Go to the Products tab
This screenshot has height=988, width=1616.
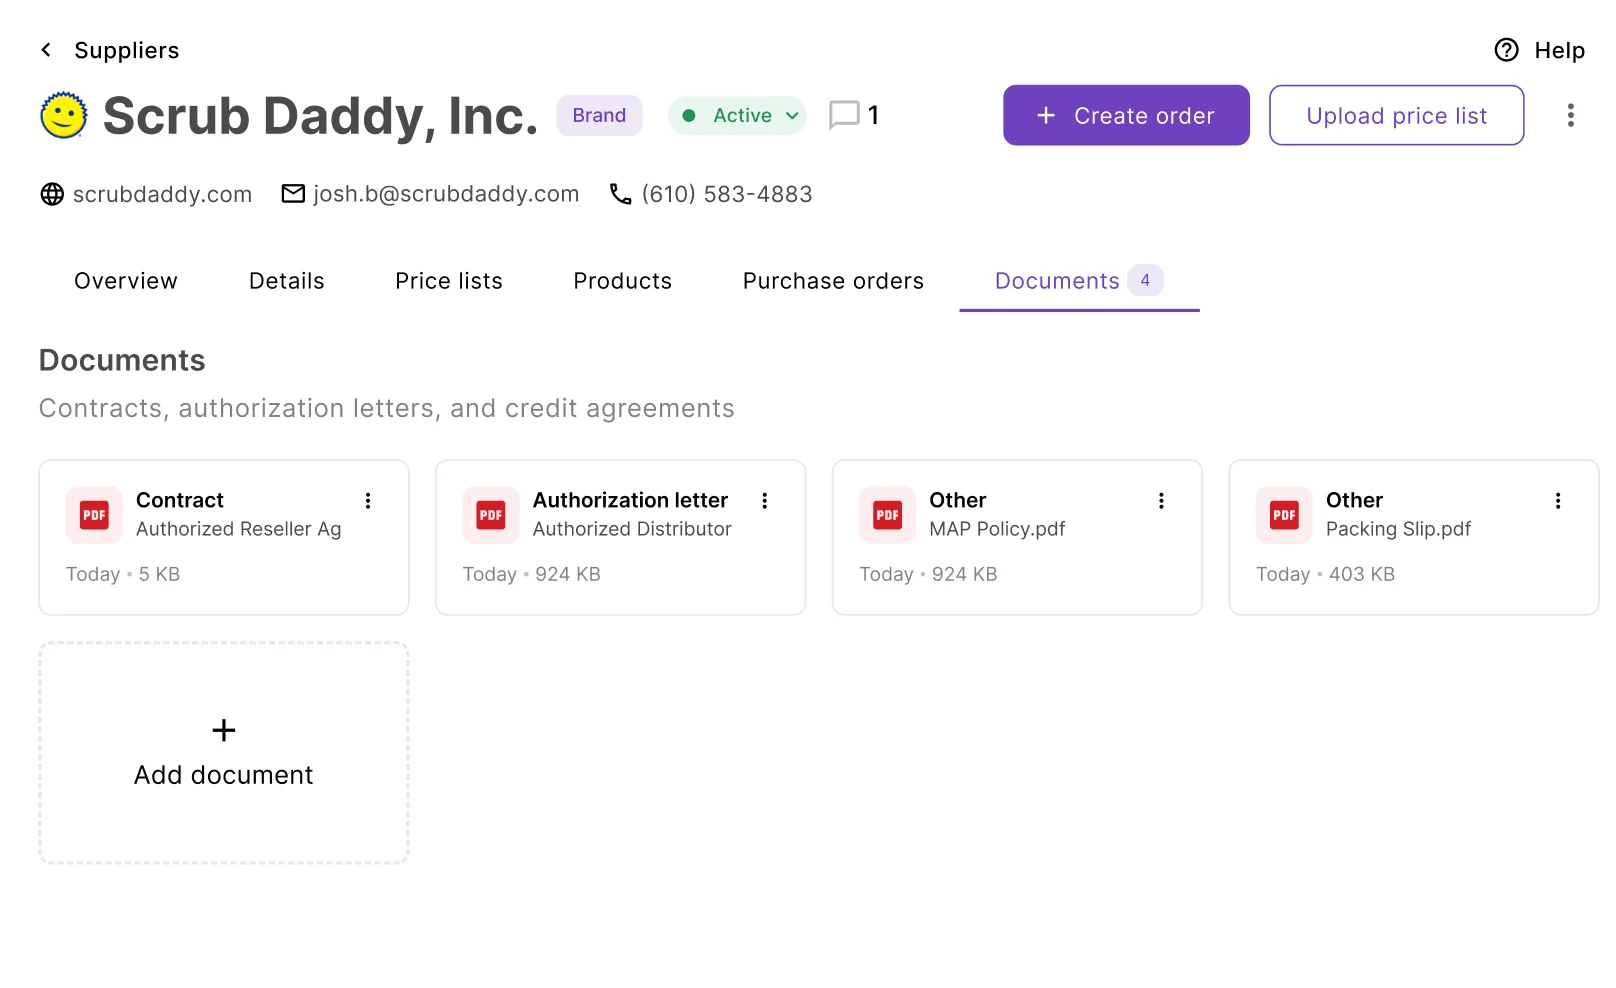622,281
